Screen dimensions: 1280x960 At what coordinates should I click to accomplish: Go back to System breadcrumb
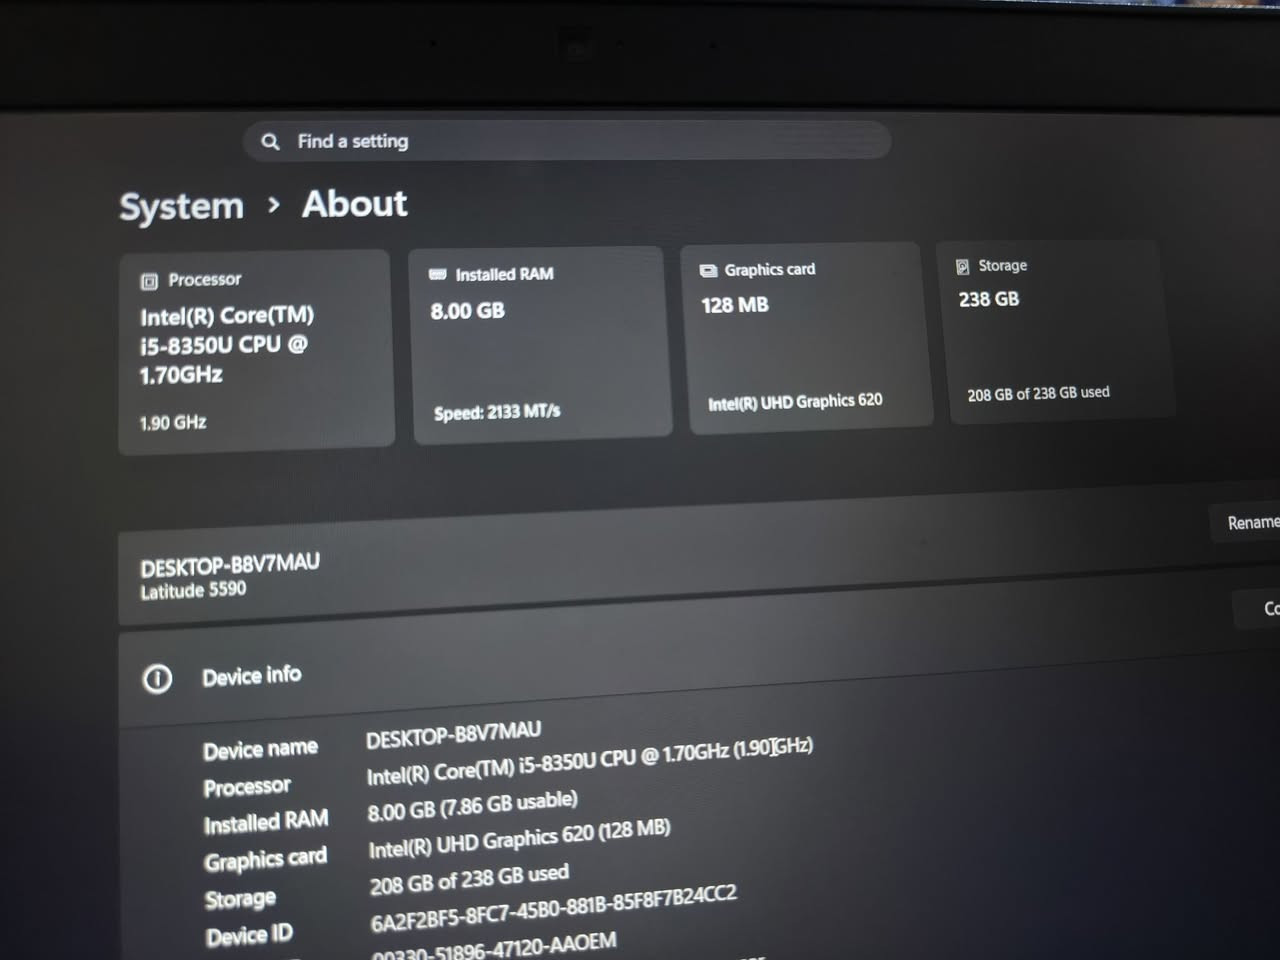pyautogui.click(x=181, y=206)
